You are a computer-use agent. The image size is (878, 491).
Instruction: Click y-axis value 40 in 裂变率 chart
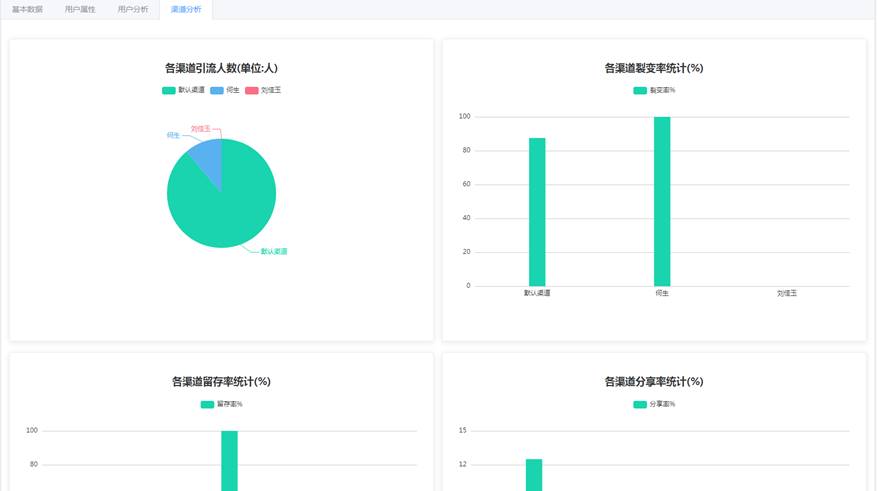[x=466, y=218]
